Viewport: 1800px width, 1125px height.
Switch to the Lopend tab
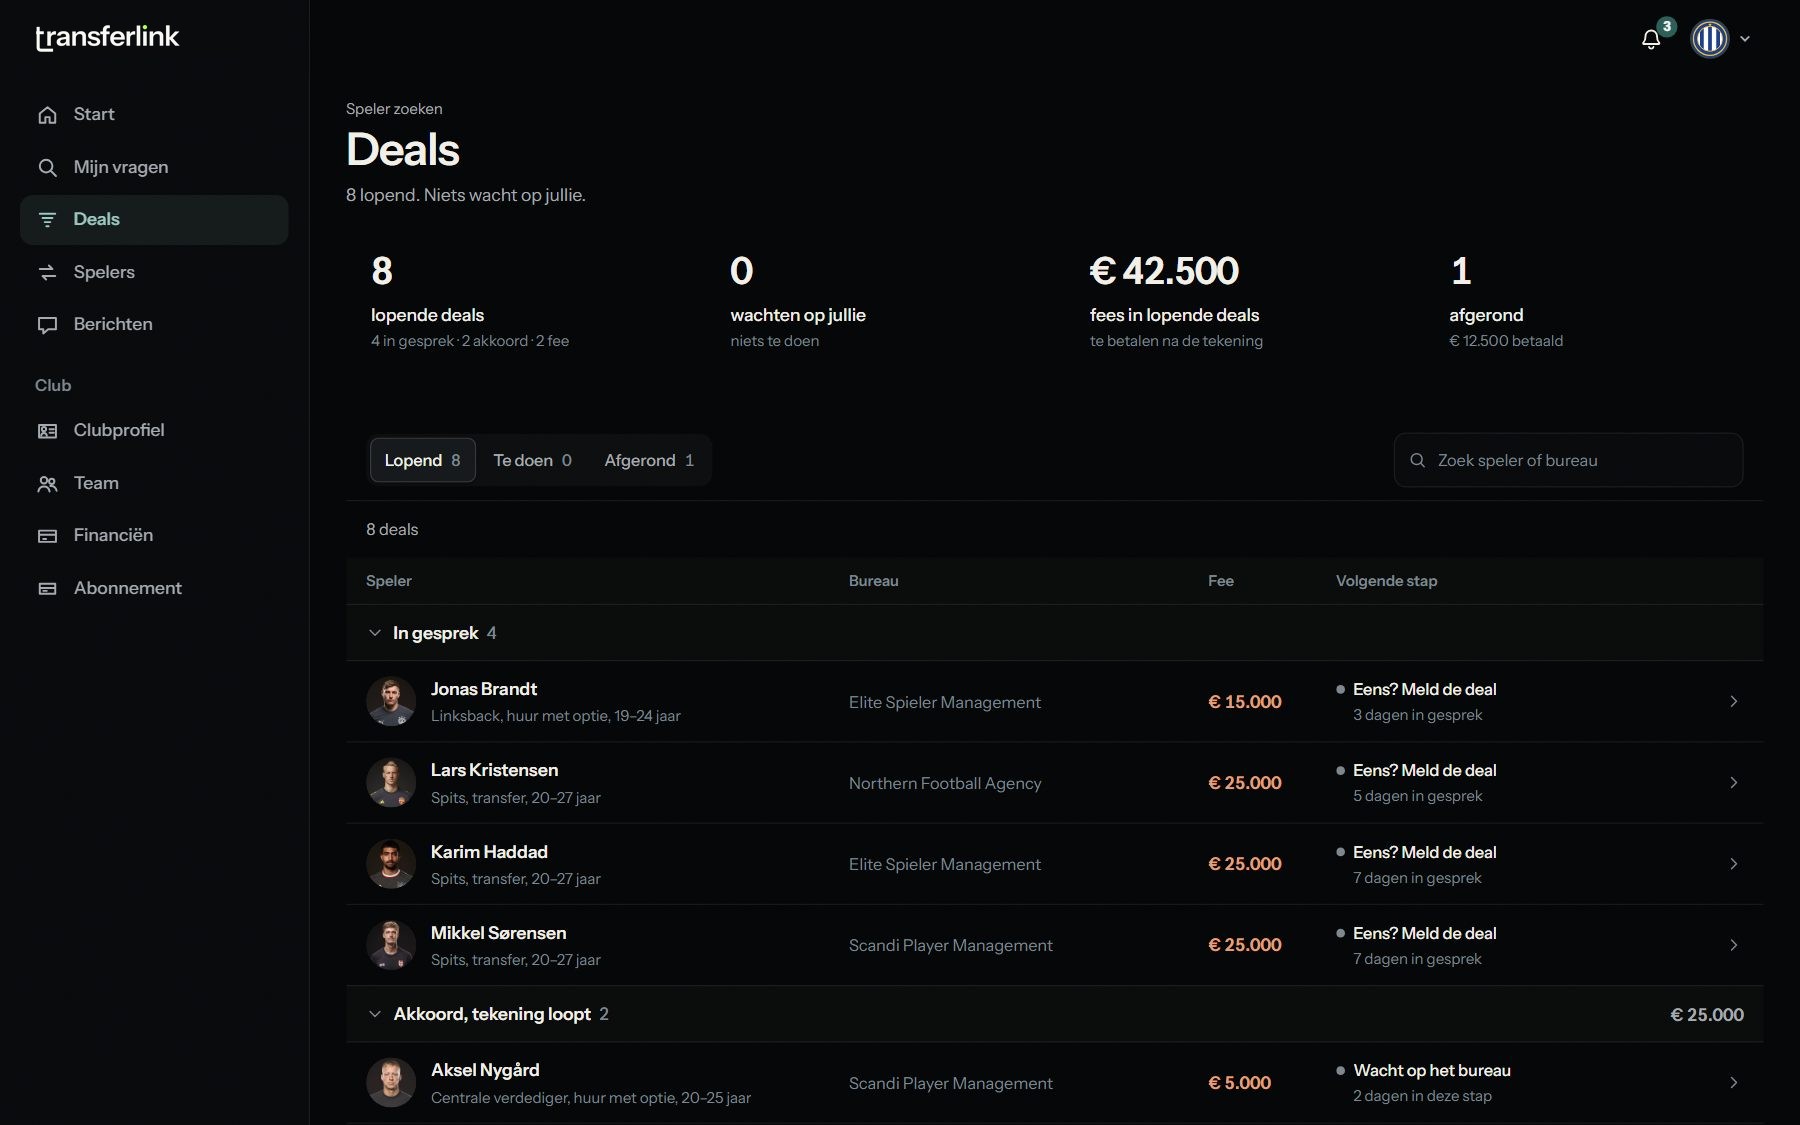point(422,460)
